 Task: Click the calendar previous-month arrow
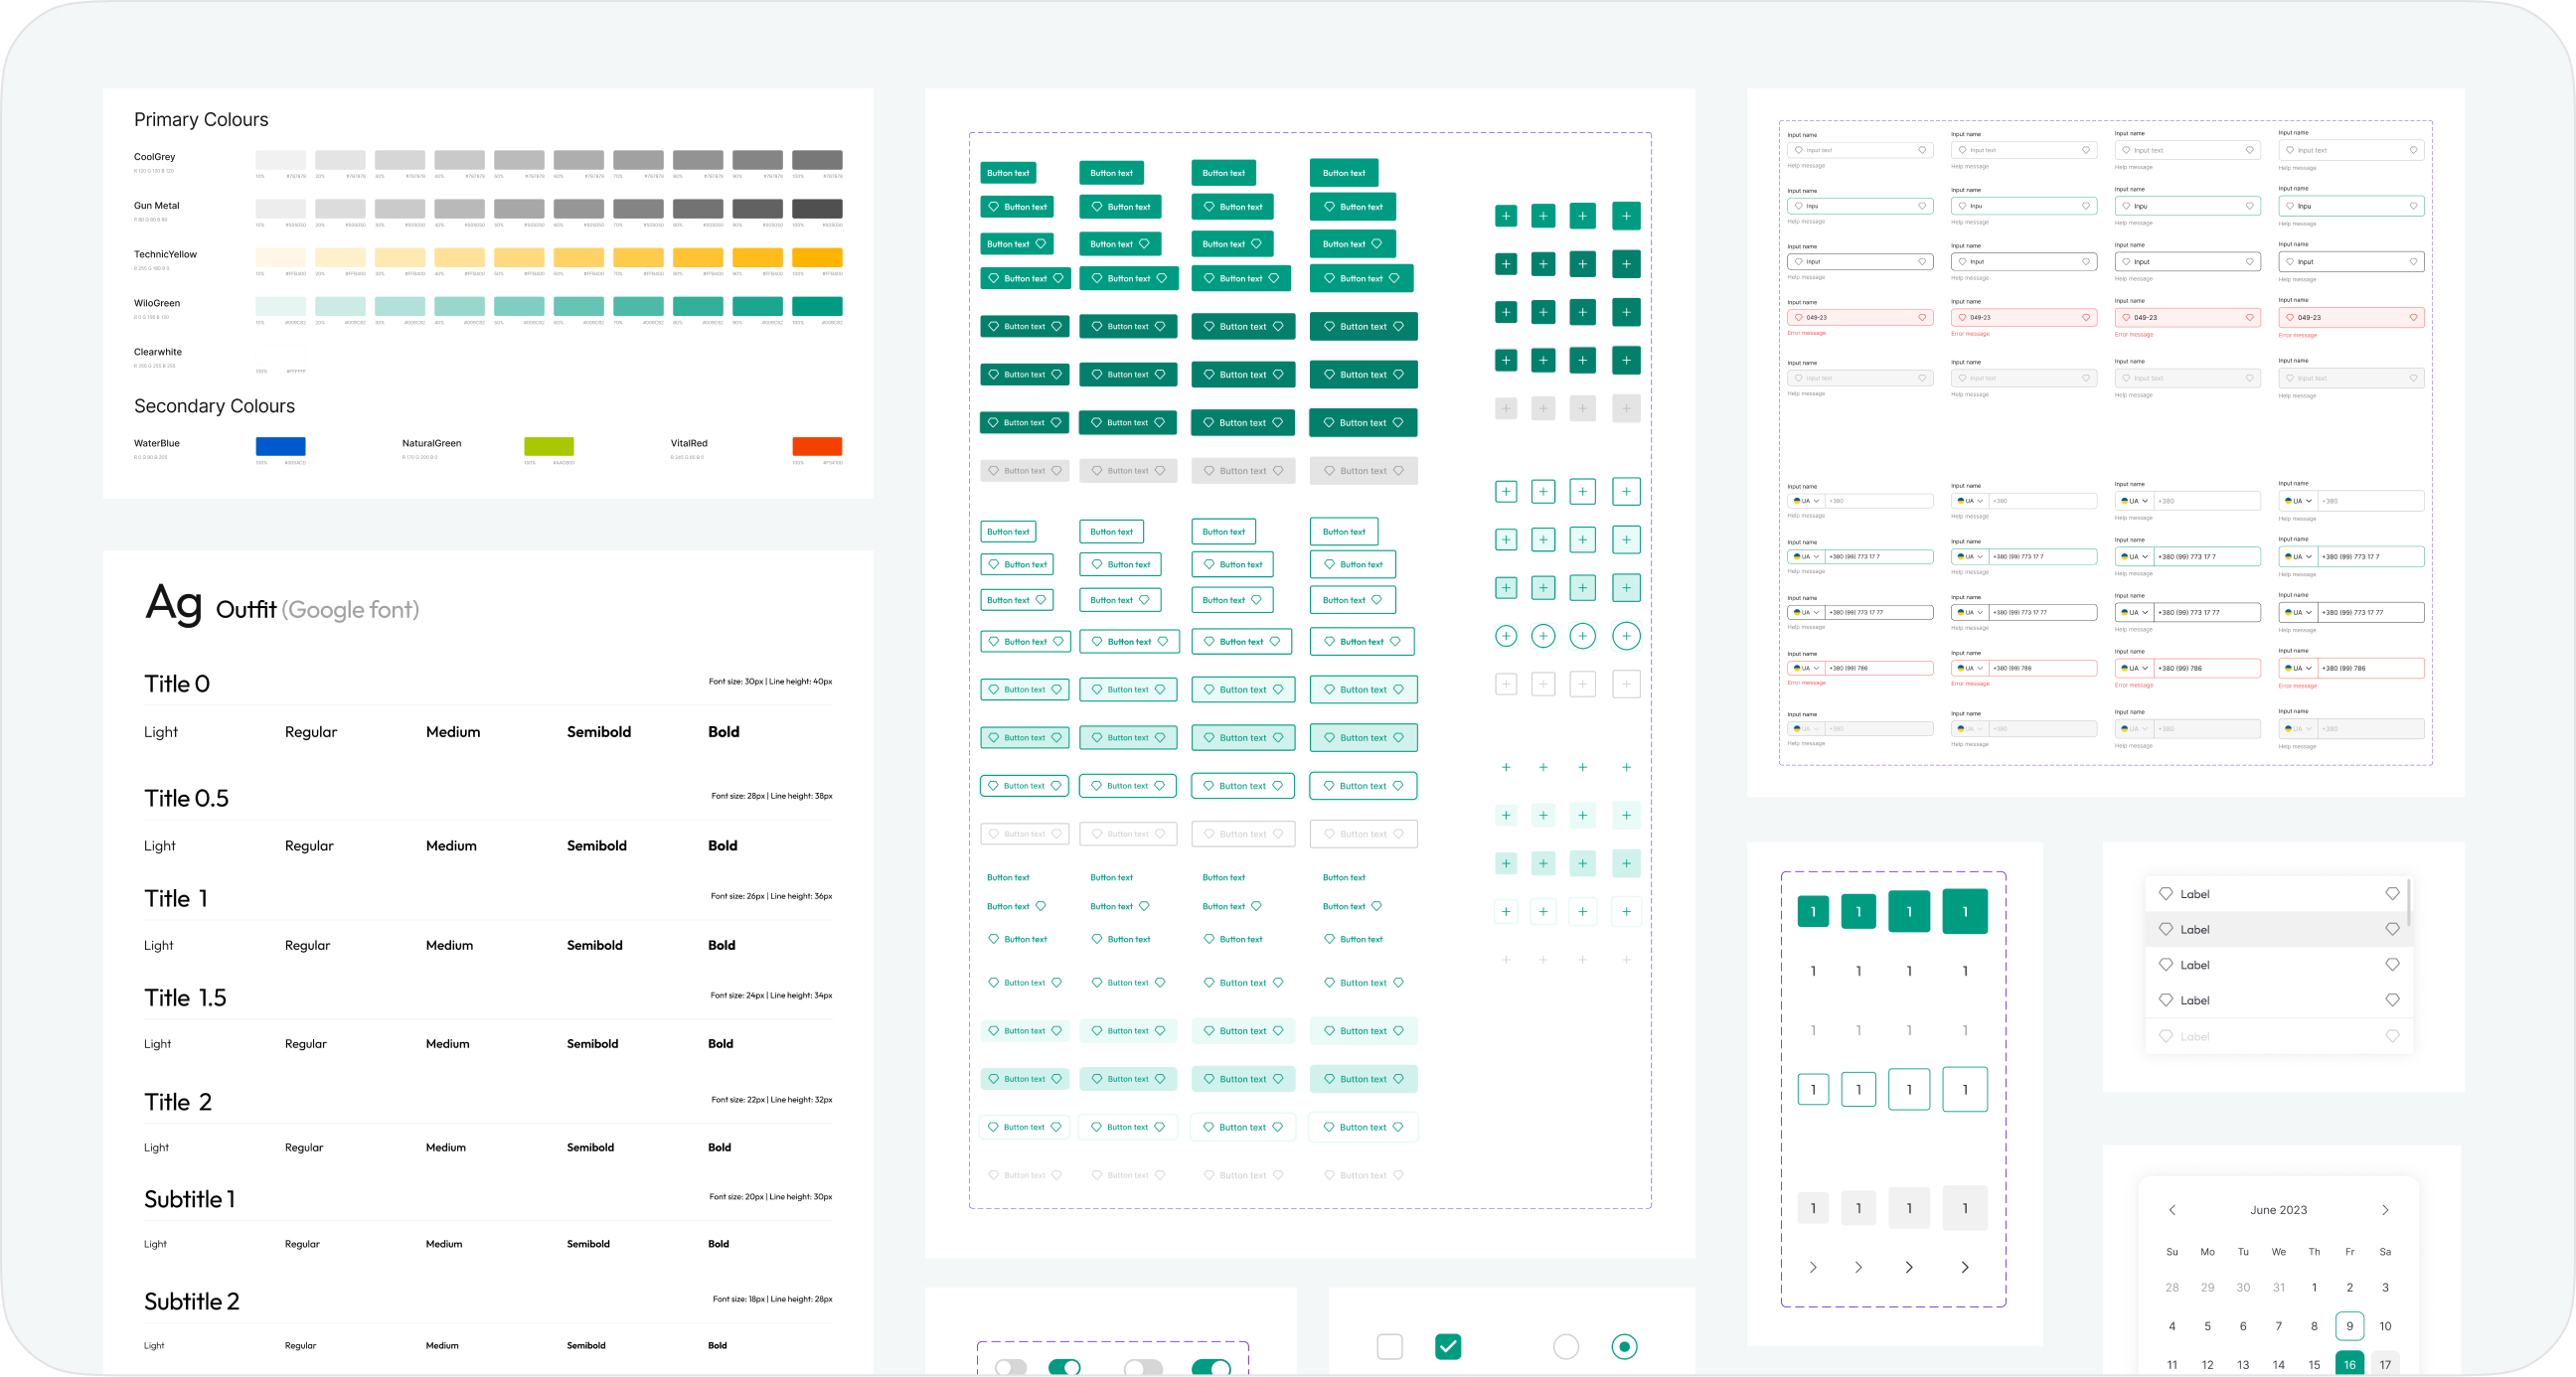pyautogui.click(x=2172, y=1210)
